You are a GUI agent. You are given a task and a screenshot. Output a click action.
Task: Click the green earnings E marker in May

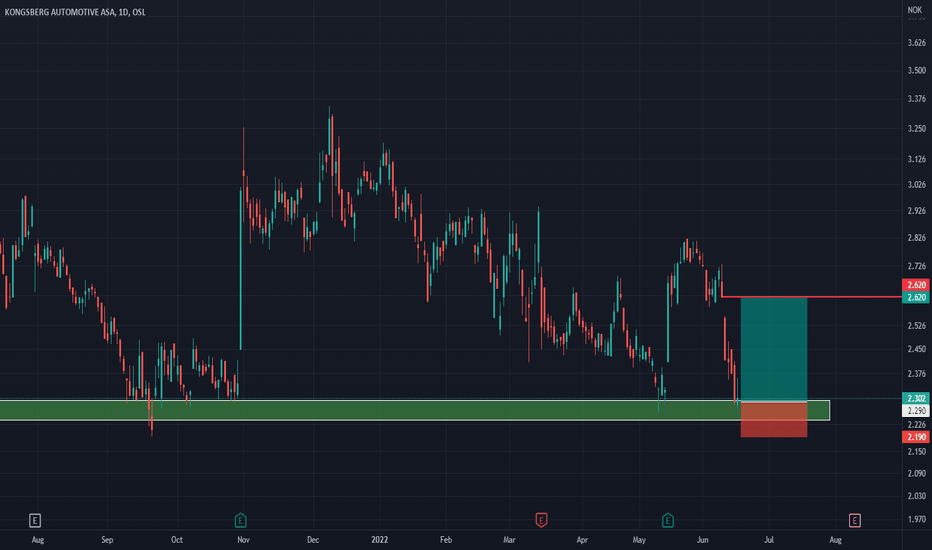pyautogui.click(x=667, y=520)
